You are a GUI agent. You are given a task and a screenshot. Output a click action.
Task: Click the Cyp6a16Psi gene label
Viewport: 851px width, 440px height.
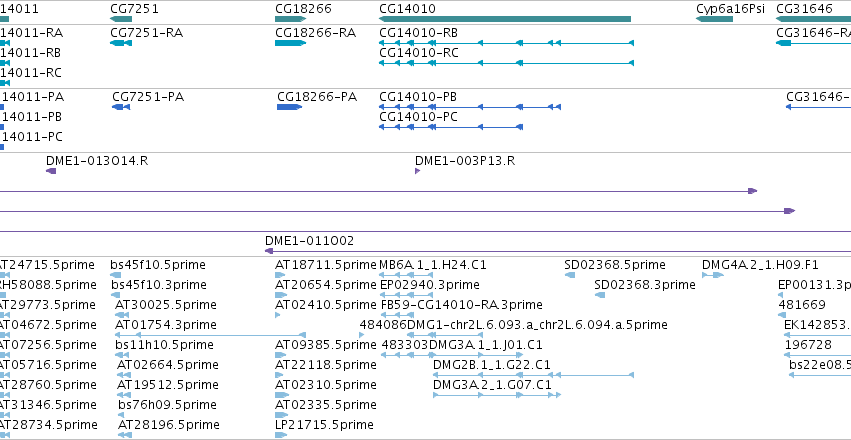point(731,9)
